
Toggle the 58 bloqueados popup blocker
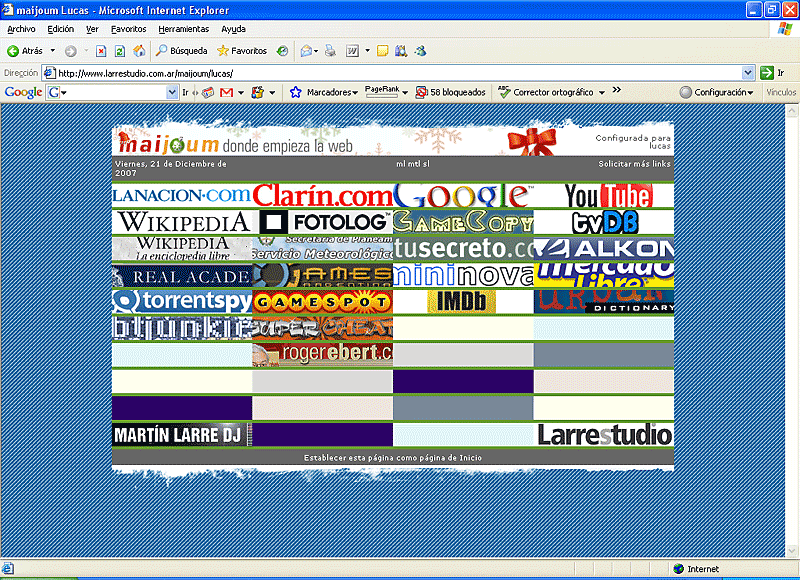click(x=450, y=92)
